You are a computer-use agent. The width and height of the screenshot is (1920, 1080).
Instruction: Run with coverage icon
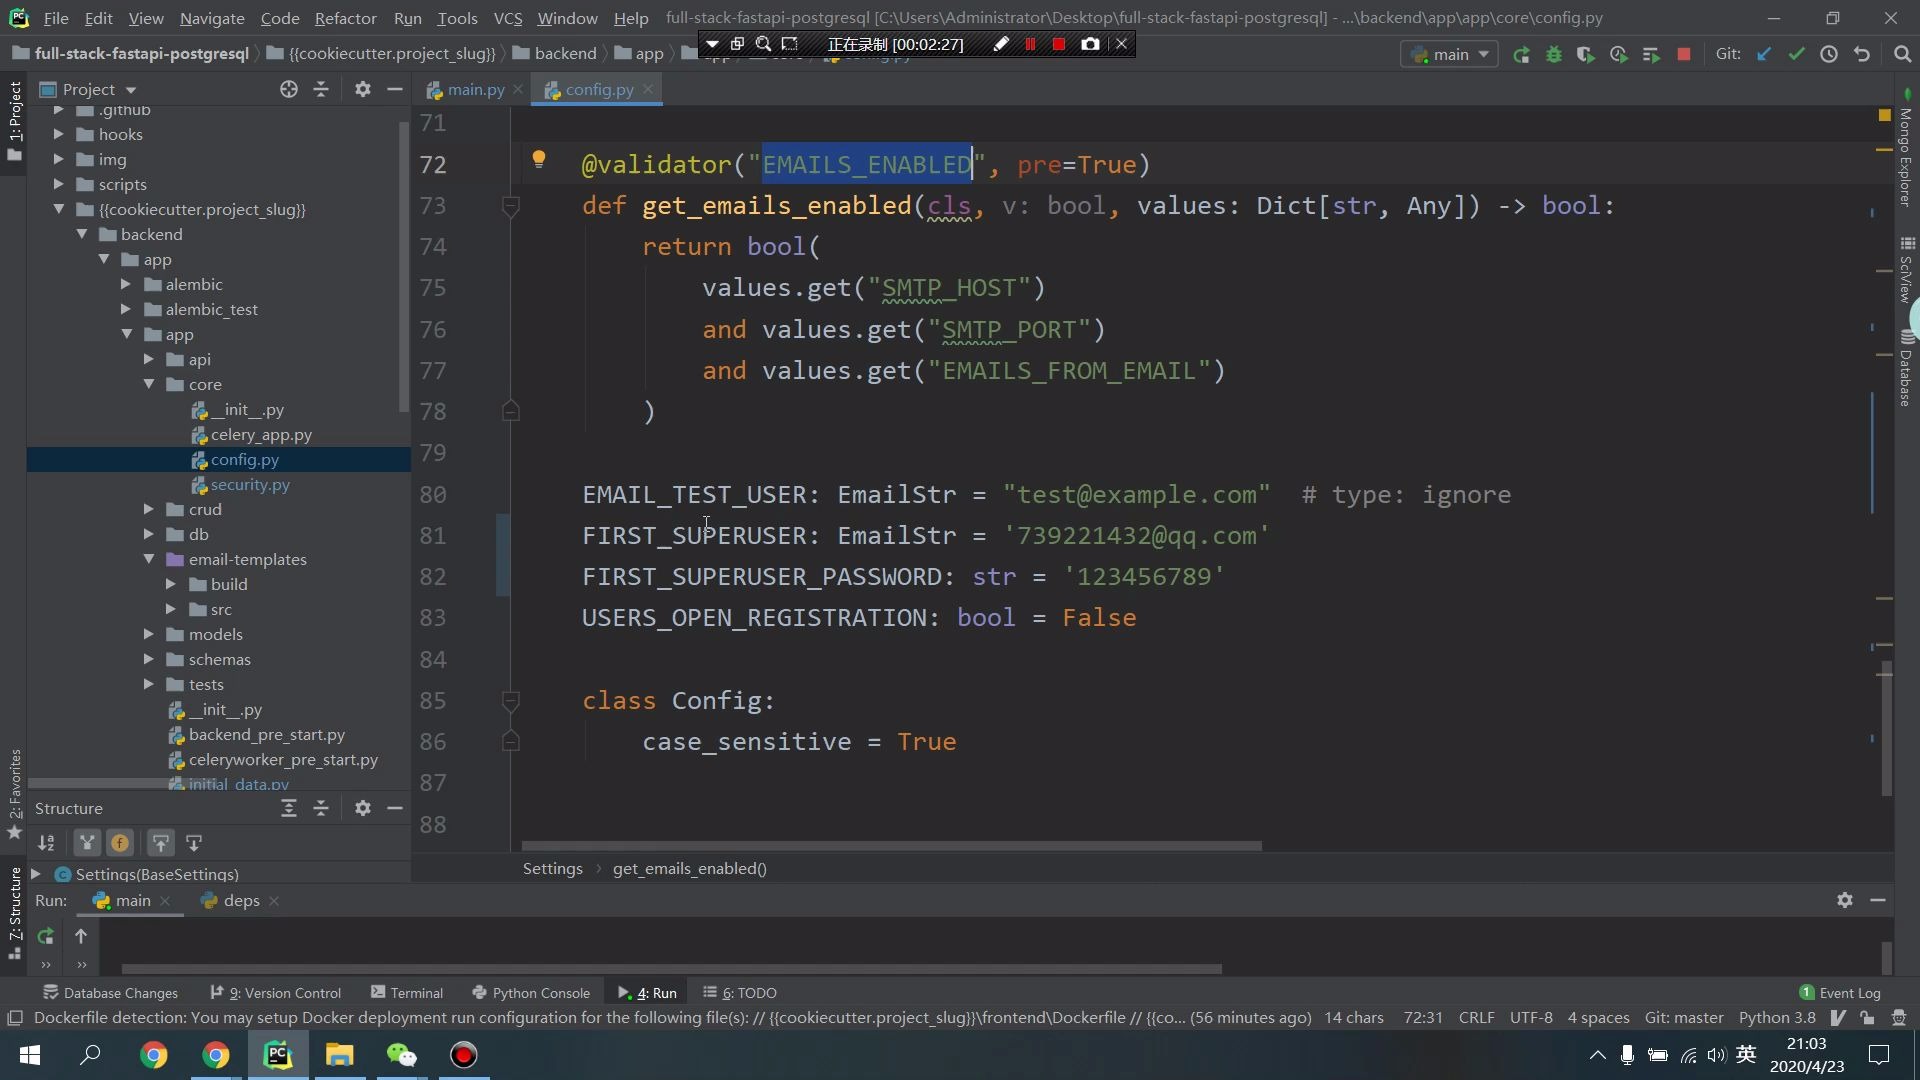tap(1586, 55)
